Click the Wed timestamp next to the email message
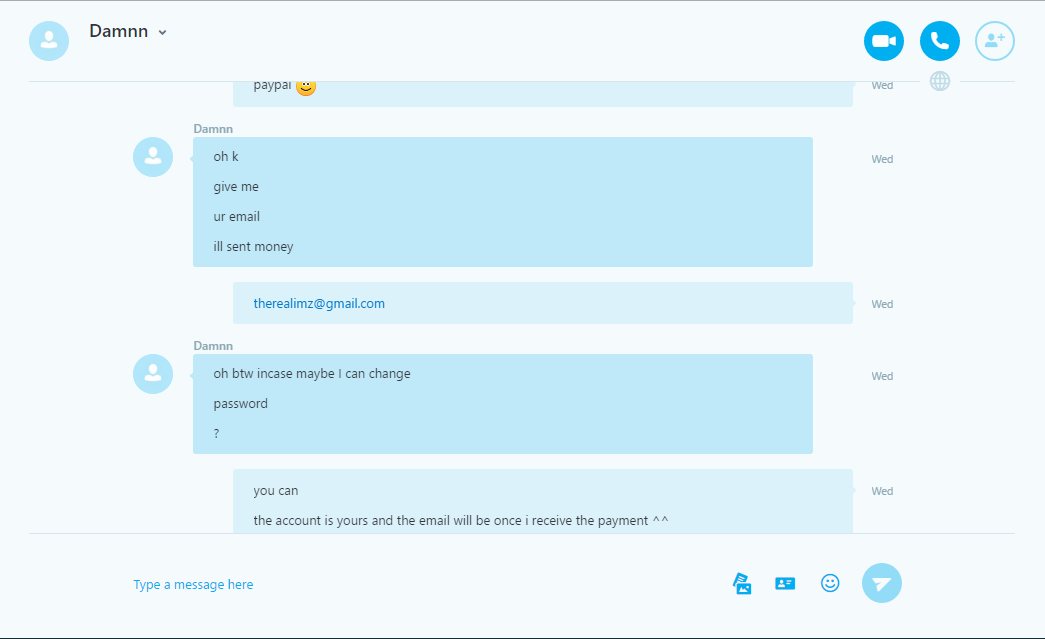This screenshot has width=1045, height=639. coord(882,305)
